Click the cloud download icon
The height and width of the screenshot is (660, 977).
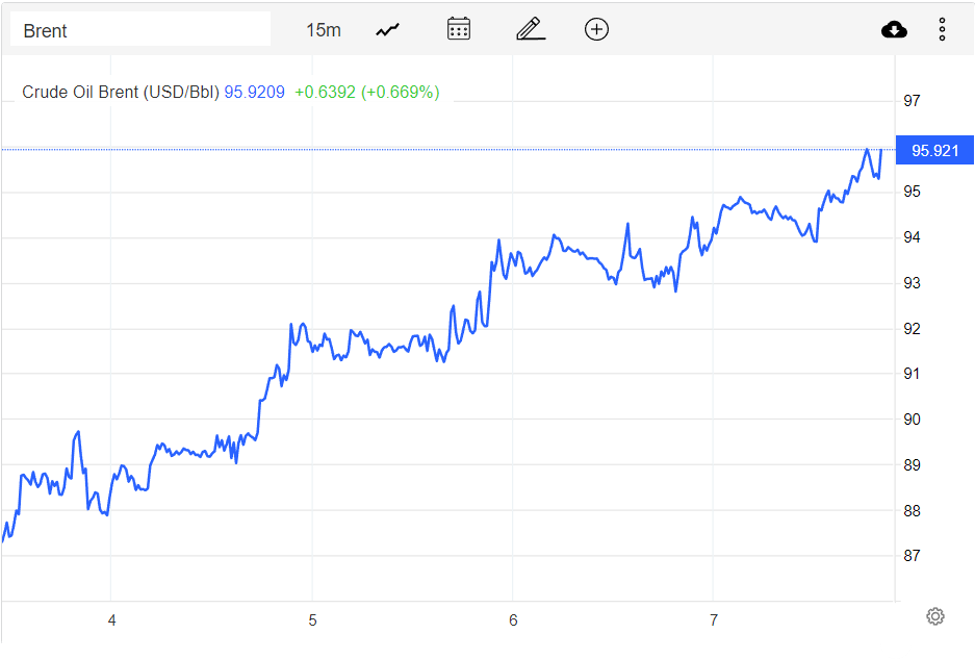pyautogui.click(x=894, y=30)
